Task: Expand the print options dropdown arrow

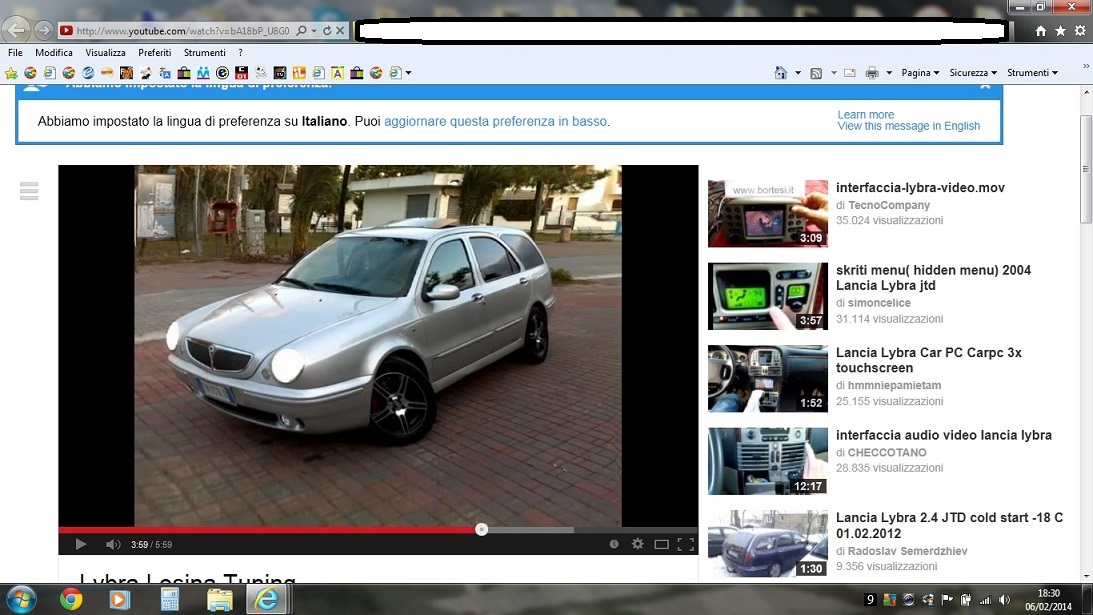Action: [x=889, y=73]
